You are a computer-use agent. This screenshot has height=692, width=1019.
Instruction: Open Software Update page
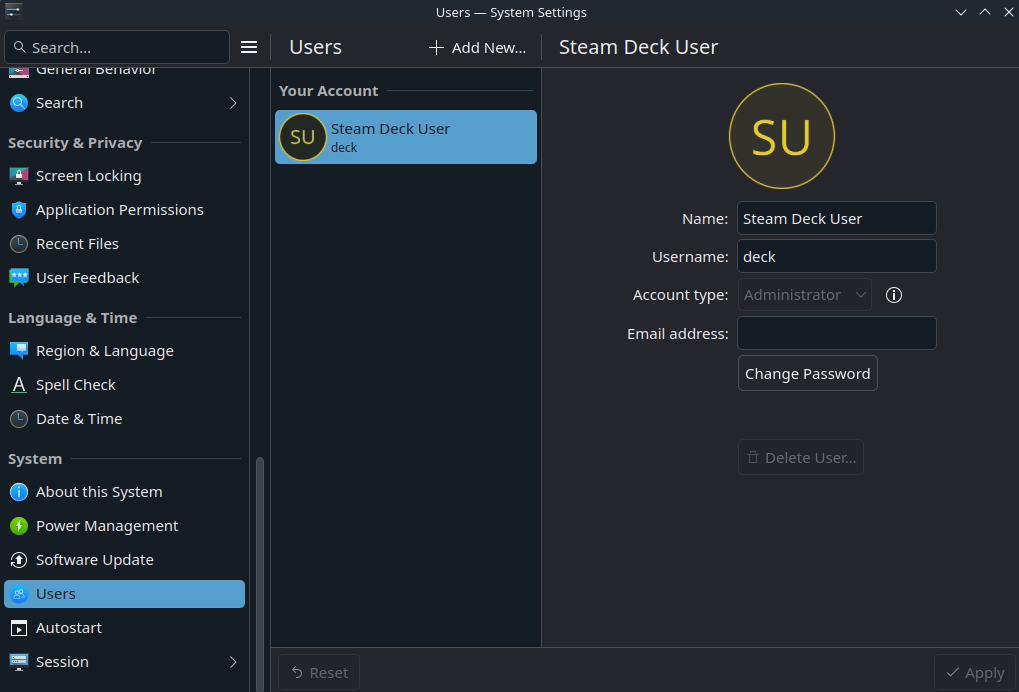[x=124, y=560]
